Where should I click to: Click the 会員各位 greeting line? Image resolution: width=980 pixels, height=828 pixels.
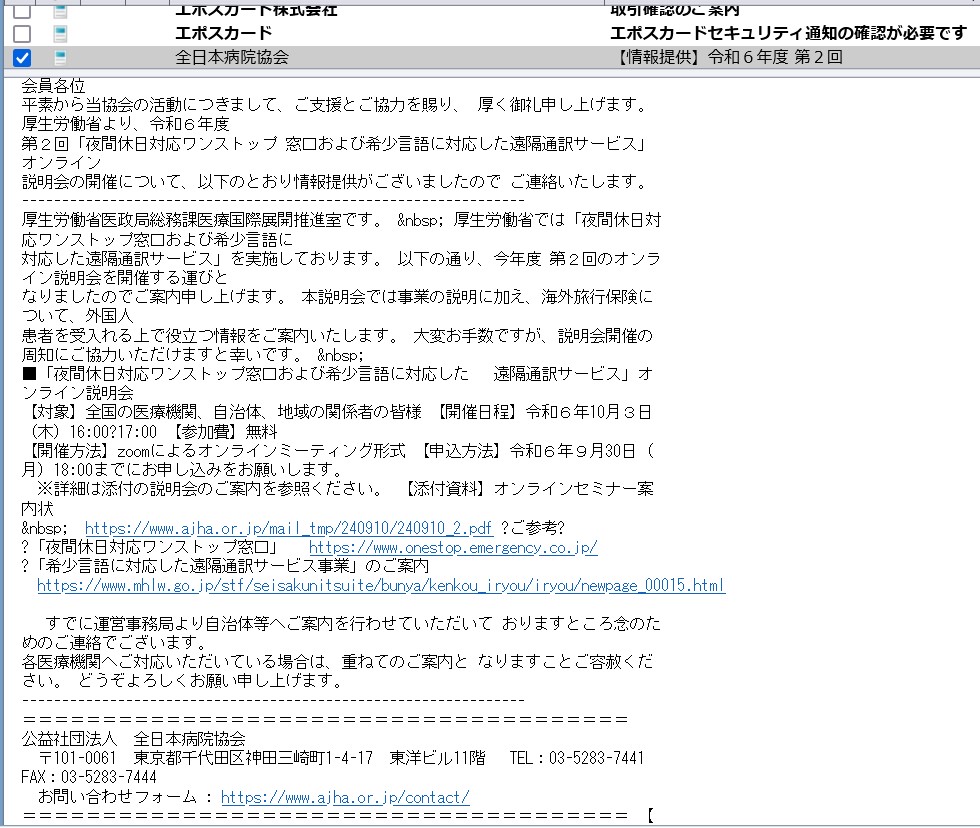click(53, 86)
